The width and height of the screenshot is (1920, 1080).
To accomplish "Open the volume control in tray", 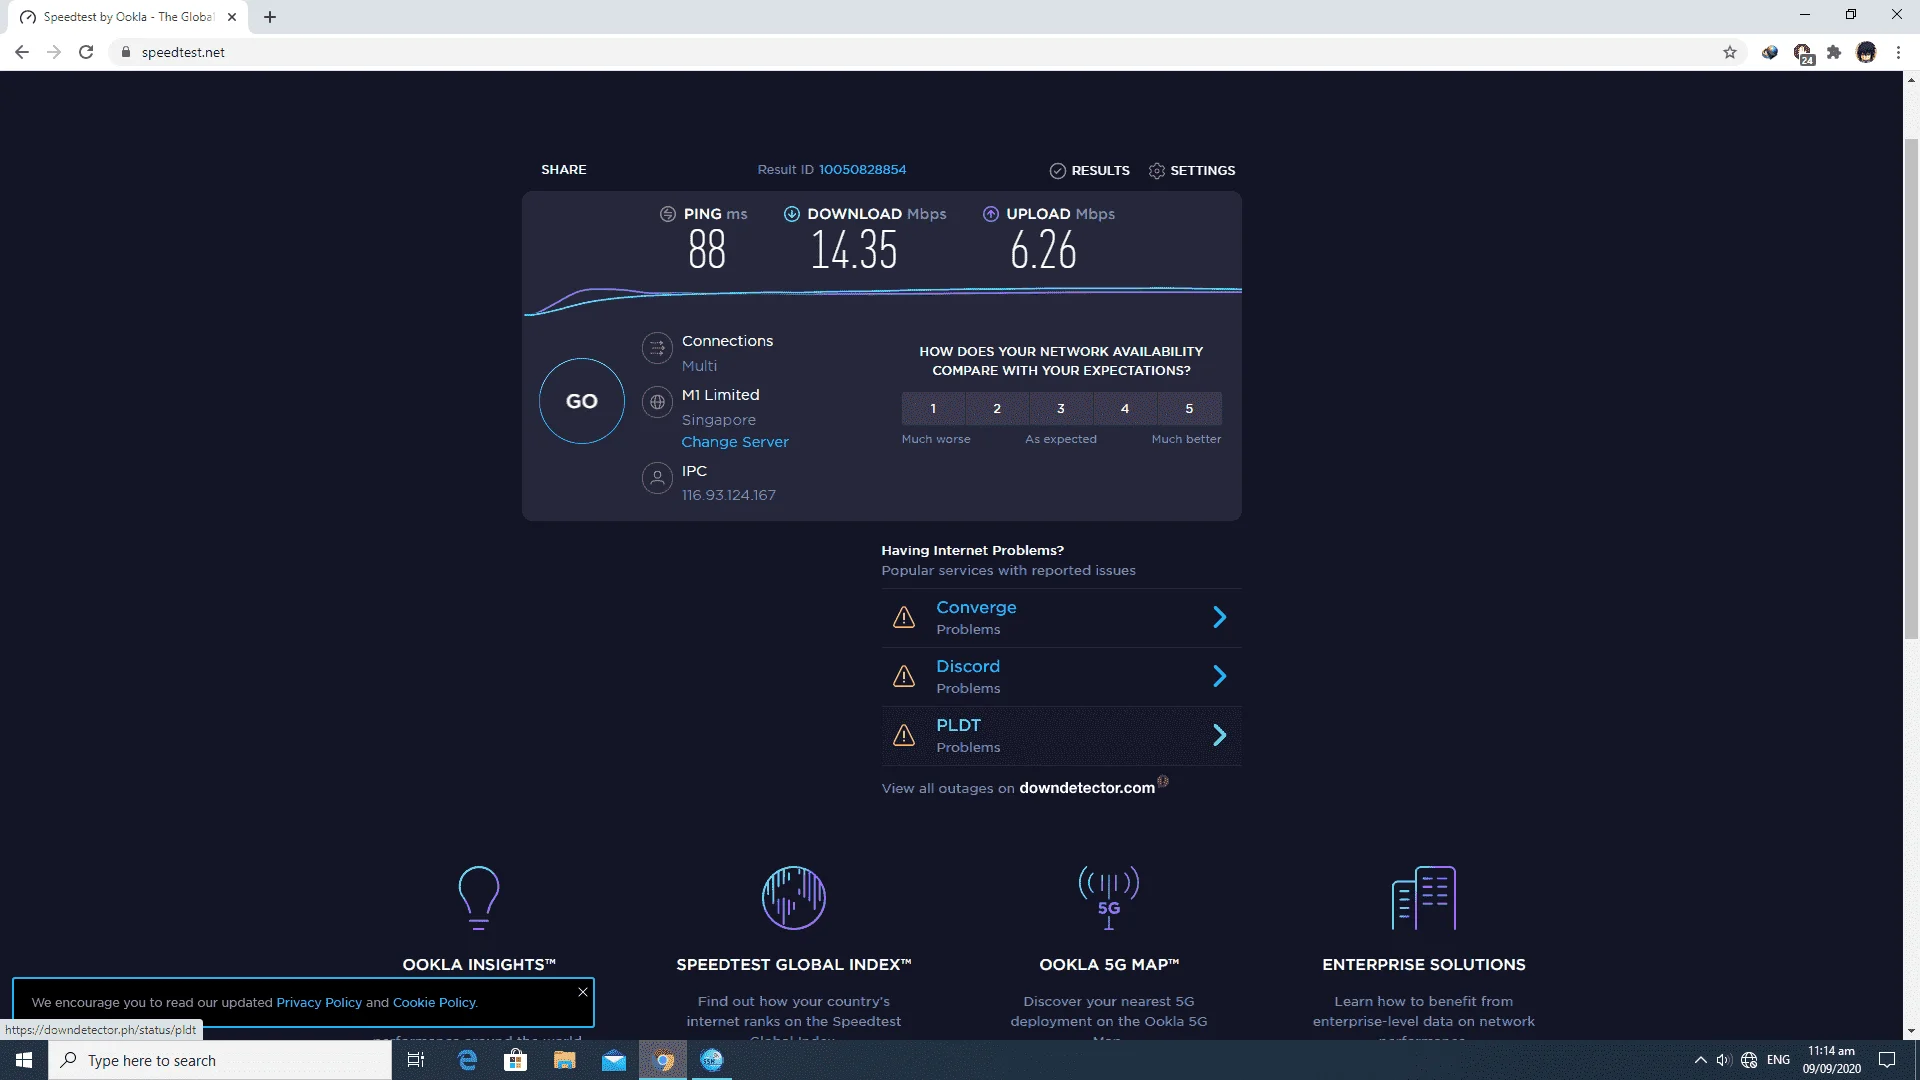I will tap(1723, 1060).
